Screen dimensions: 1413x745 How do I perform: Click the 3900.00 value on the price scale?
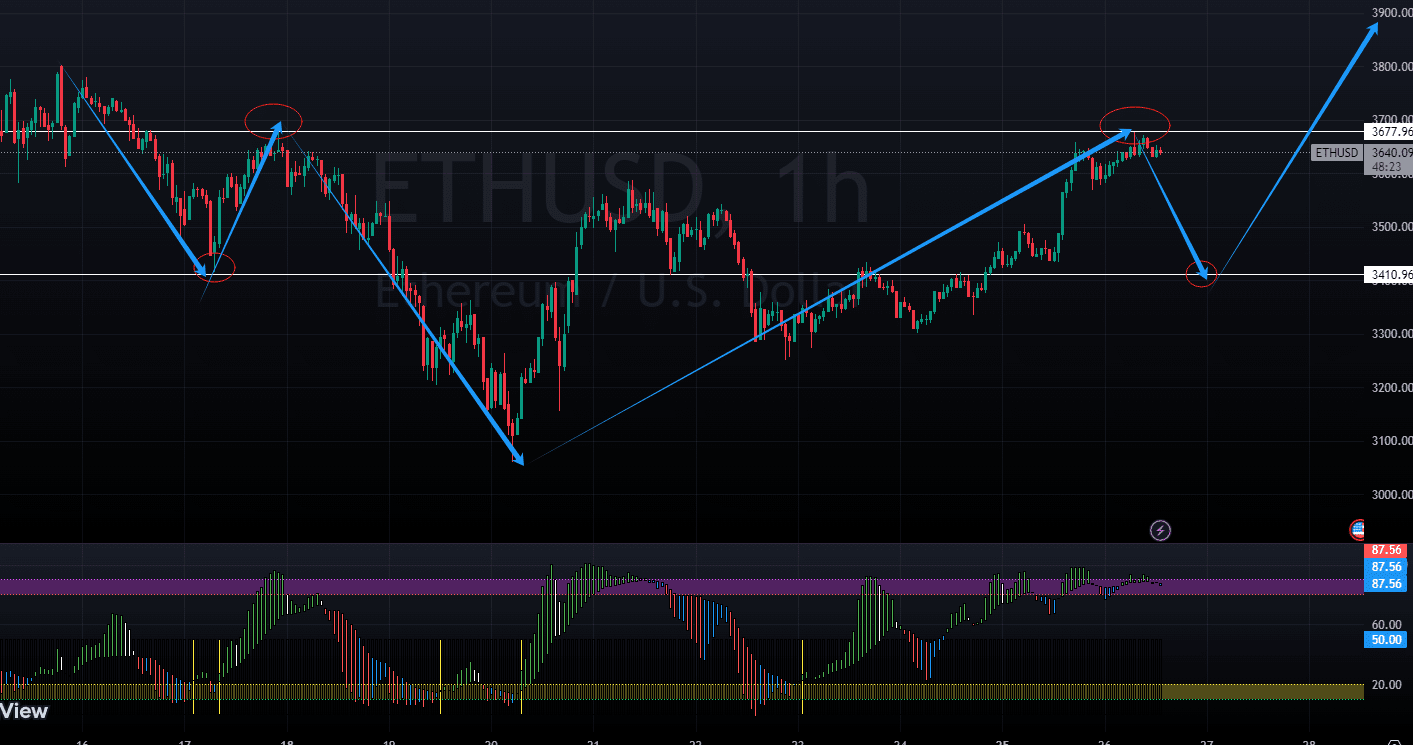click(1390, 13)
